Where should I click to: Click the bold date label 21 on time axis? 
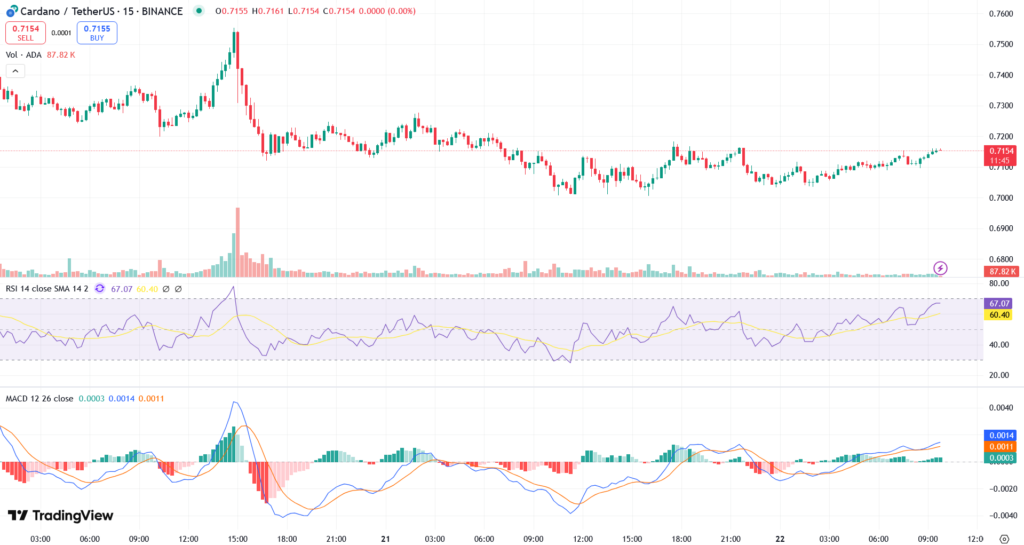(x=385, y=539)
